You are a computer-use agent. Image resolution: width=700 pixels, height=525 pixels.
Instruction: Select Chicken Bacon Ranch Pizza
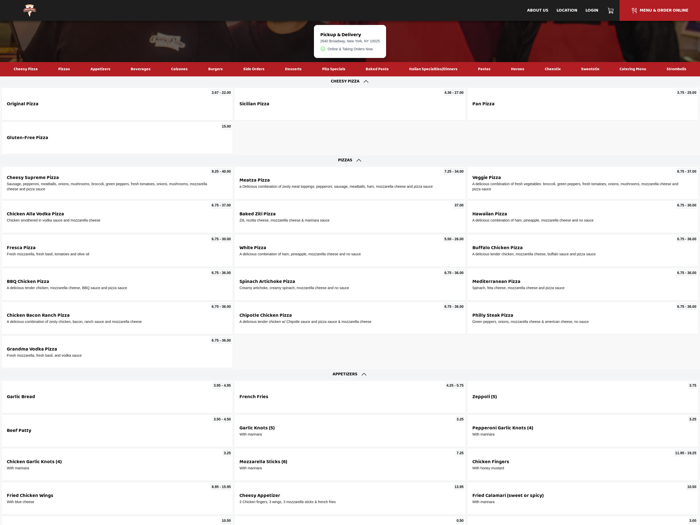tap(117, 318)
